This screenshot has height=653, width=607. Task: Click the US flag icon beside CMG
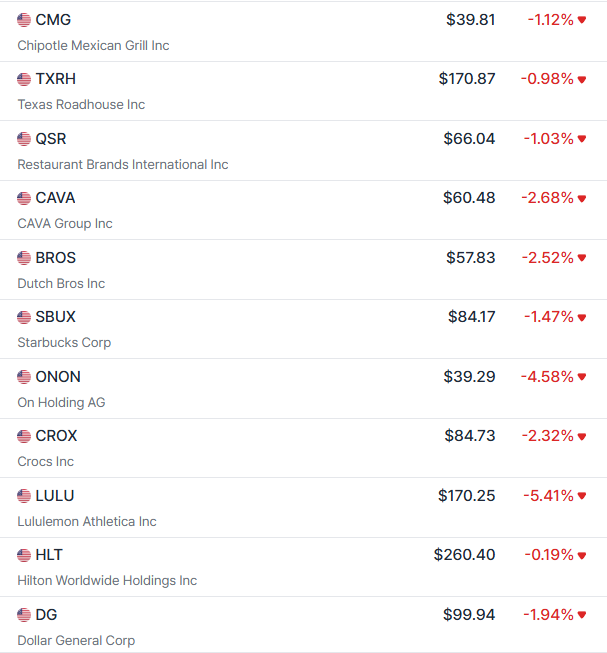pyautogui.click(x=24, y=20)
